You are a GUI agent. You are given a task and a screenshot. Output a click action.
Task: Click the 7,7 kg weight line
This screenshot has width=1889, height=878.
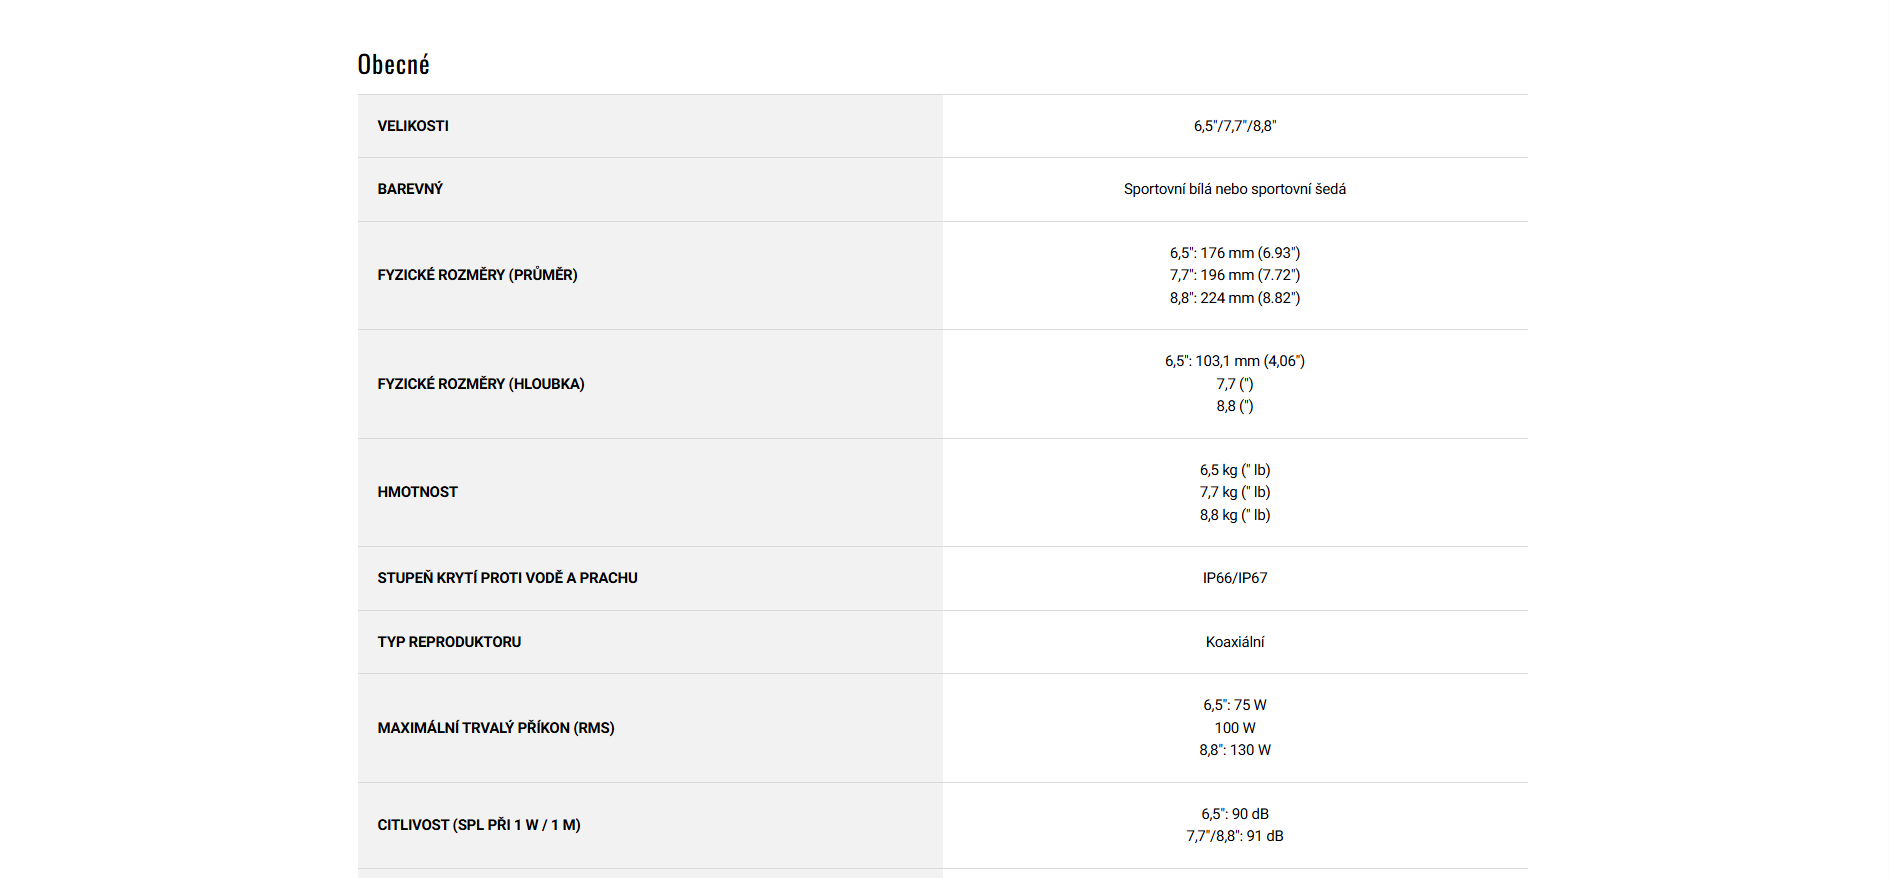[x=1234, y=492]
